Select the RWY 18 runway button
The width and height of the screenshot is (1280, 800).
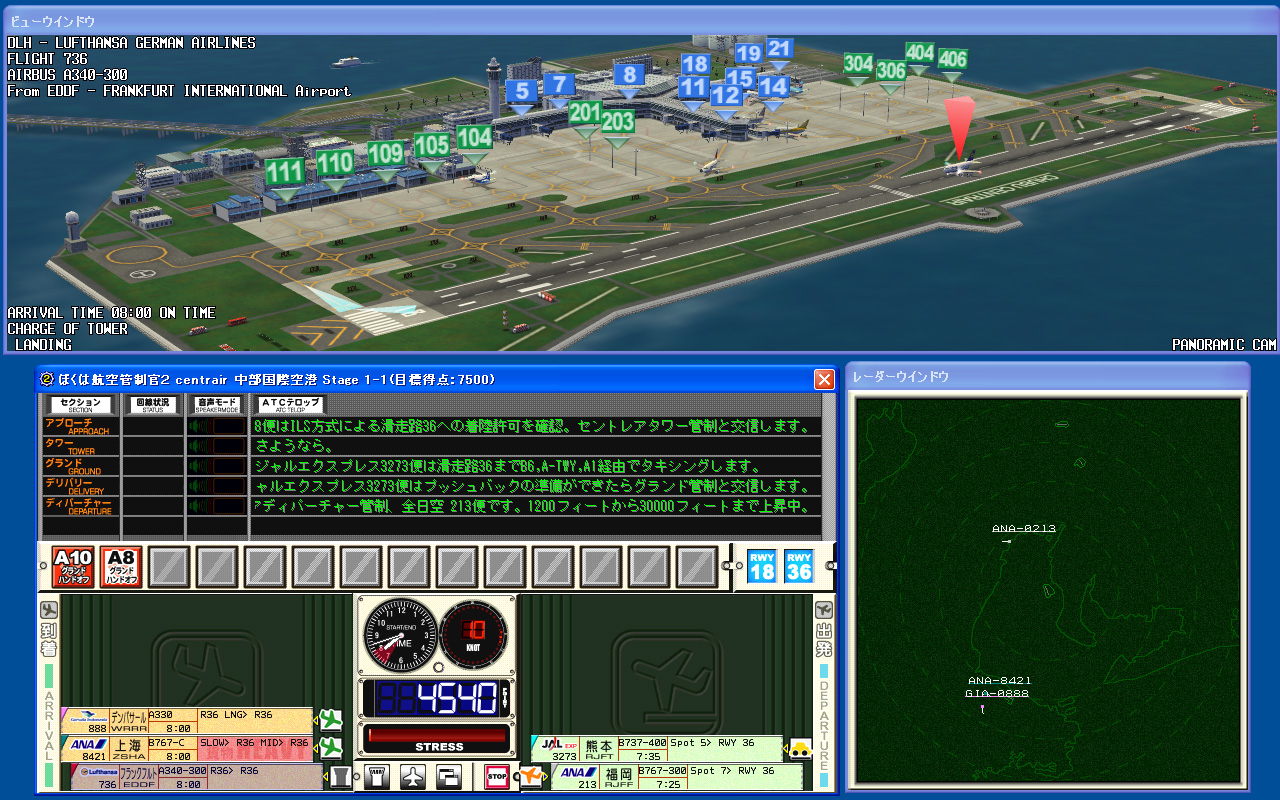(x=762, y=567)
